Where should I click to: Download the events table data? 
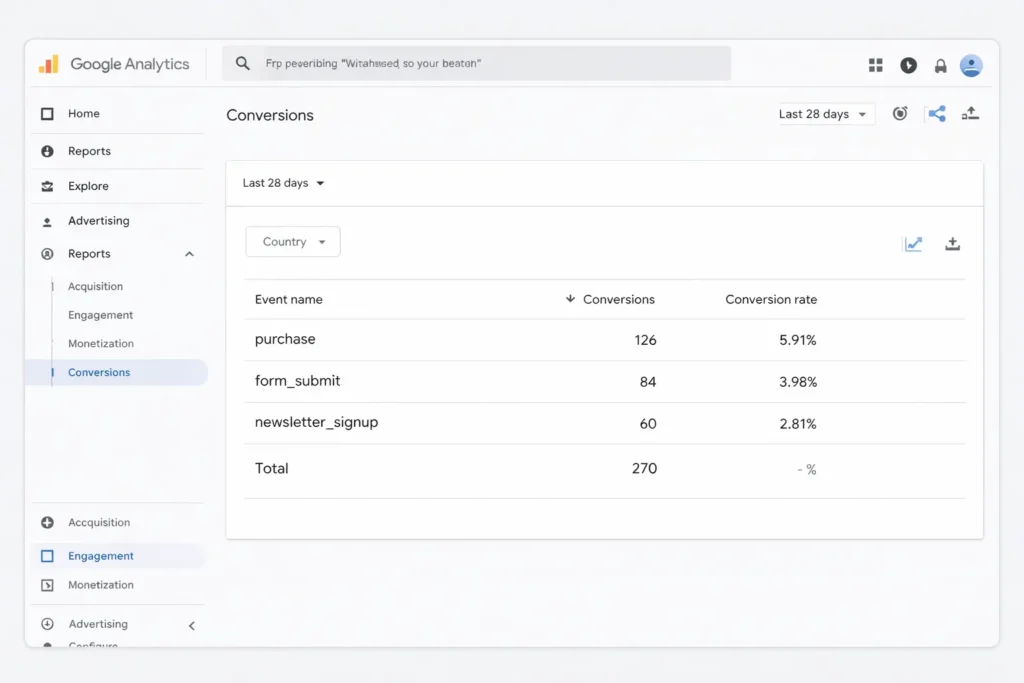tap(952, 243)
